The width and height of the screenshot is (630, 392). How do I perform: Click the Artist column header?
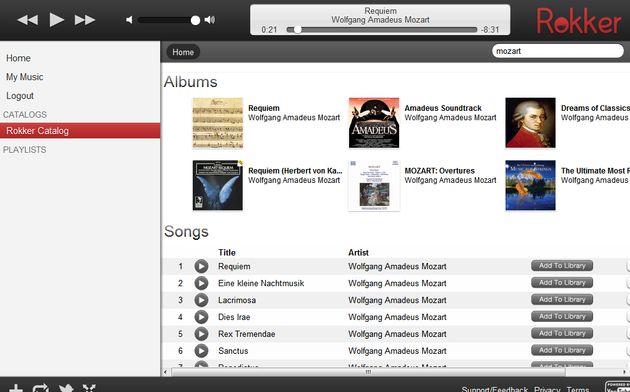point(358,253)
